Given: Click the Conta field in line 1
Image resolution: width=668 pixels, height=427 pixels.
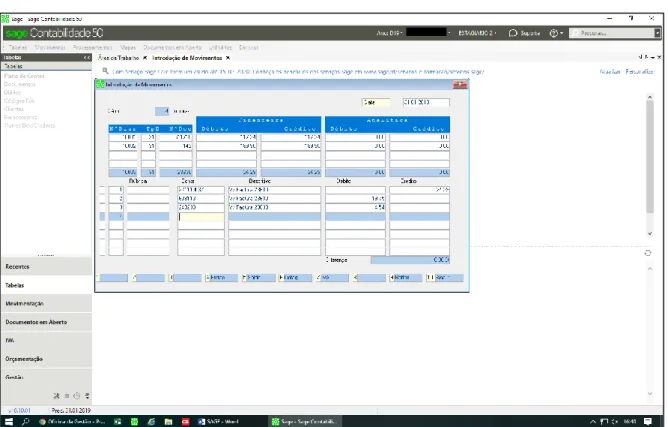Looking at the screenshot, I should click(x=201, y=190).
